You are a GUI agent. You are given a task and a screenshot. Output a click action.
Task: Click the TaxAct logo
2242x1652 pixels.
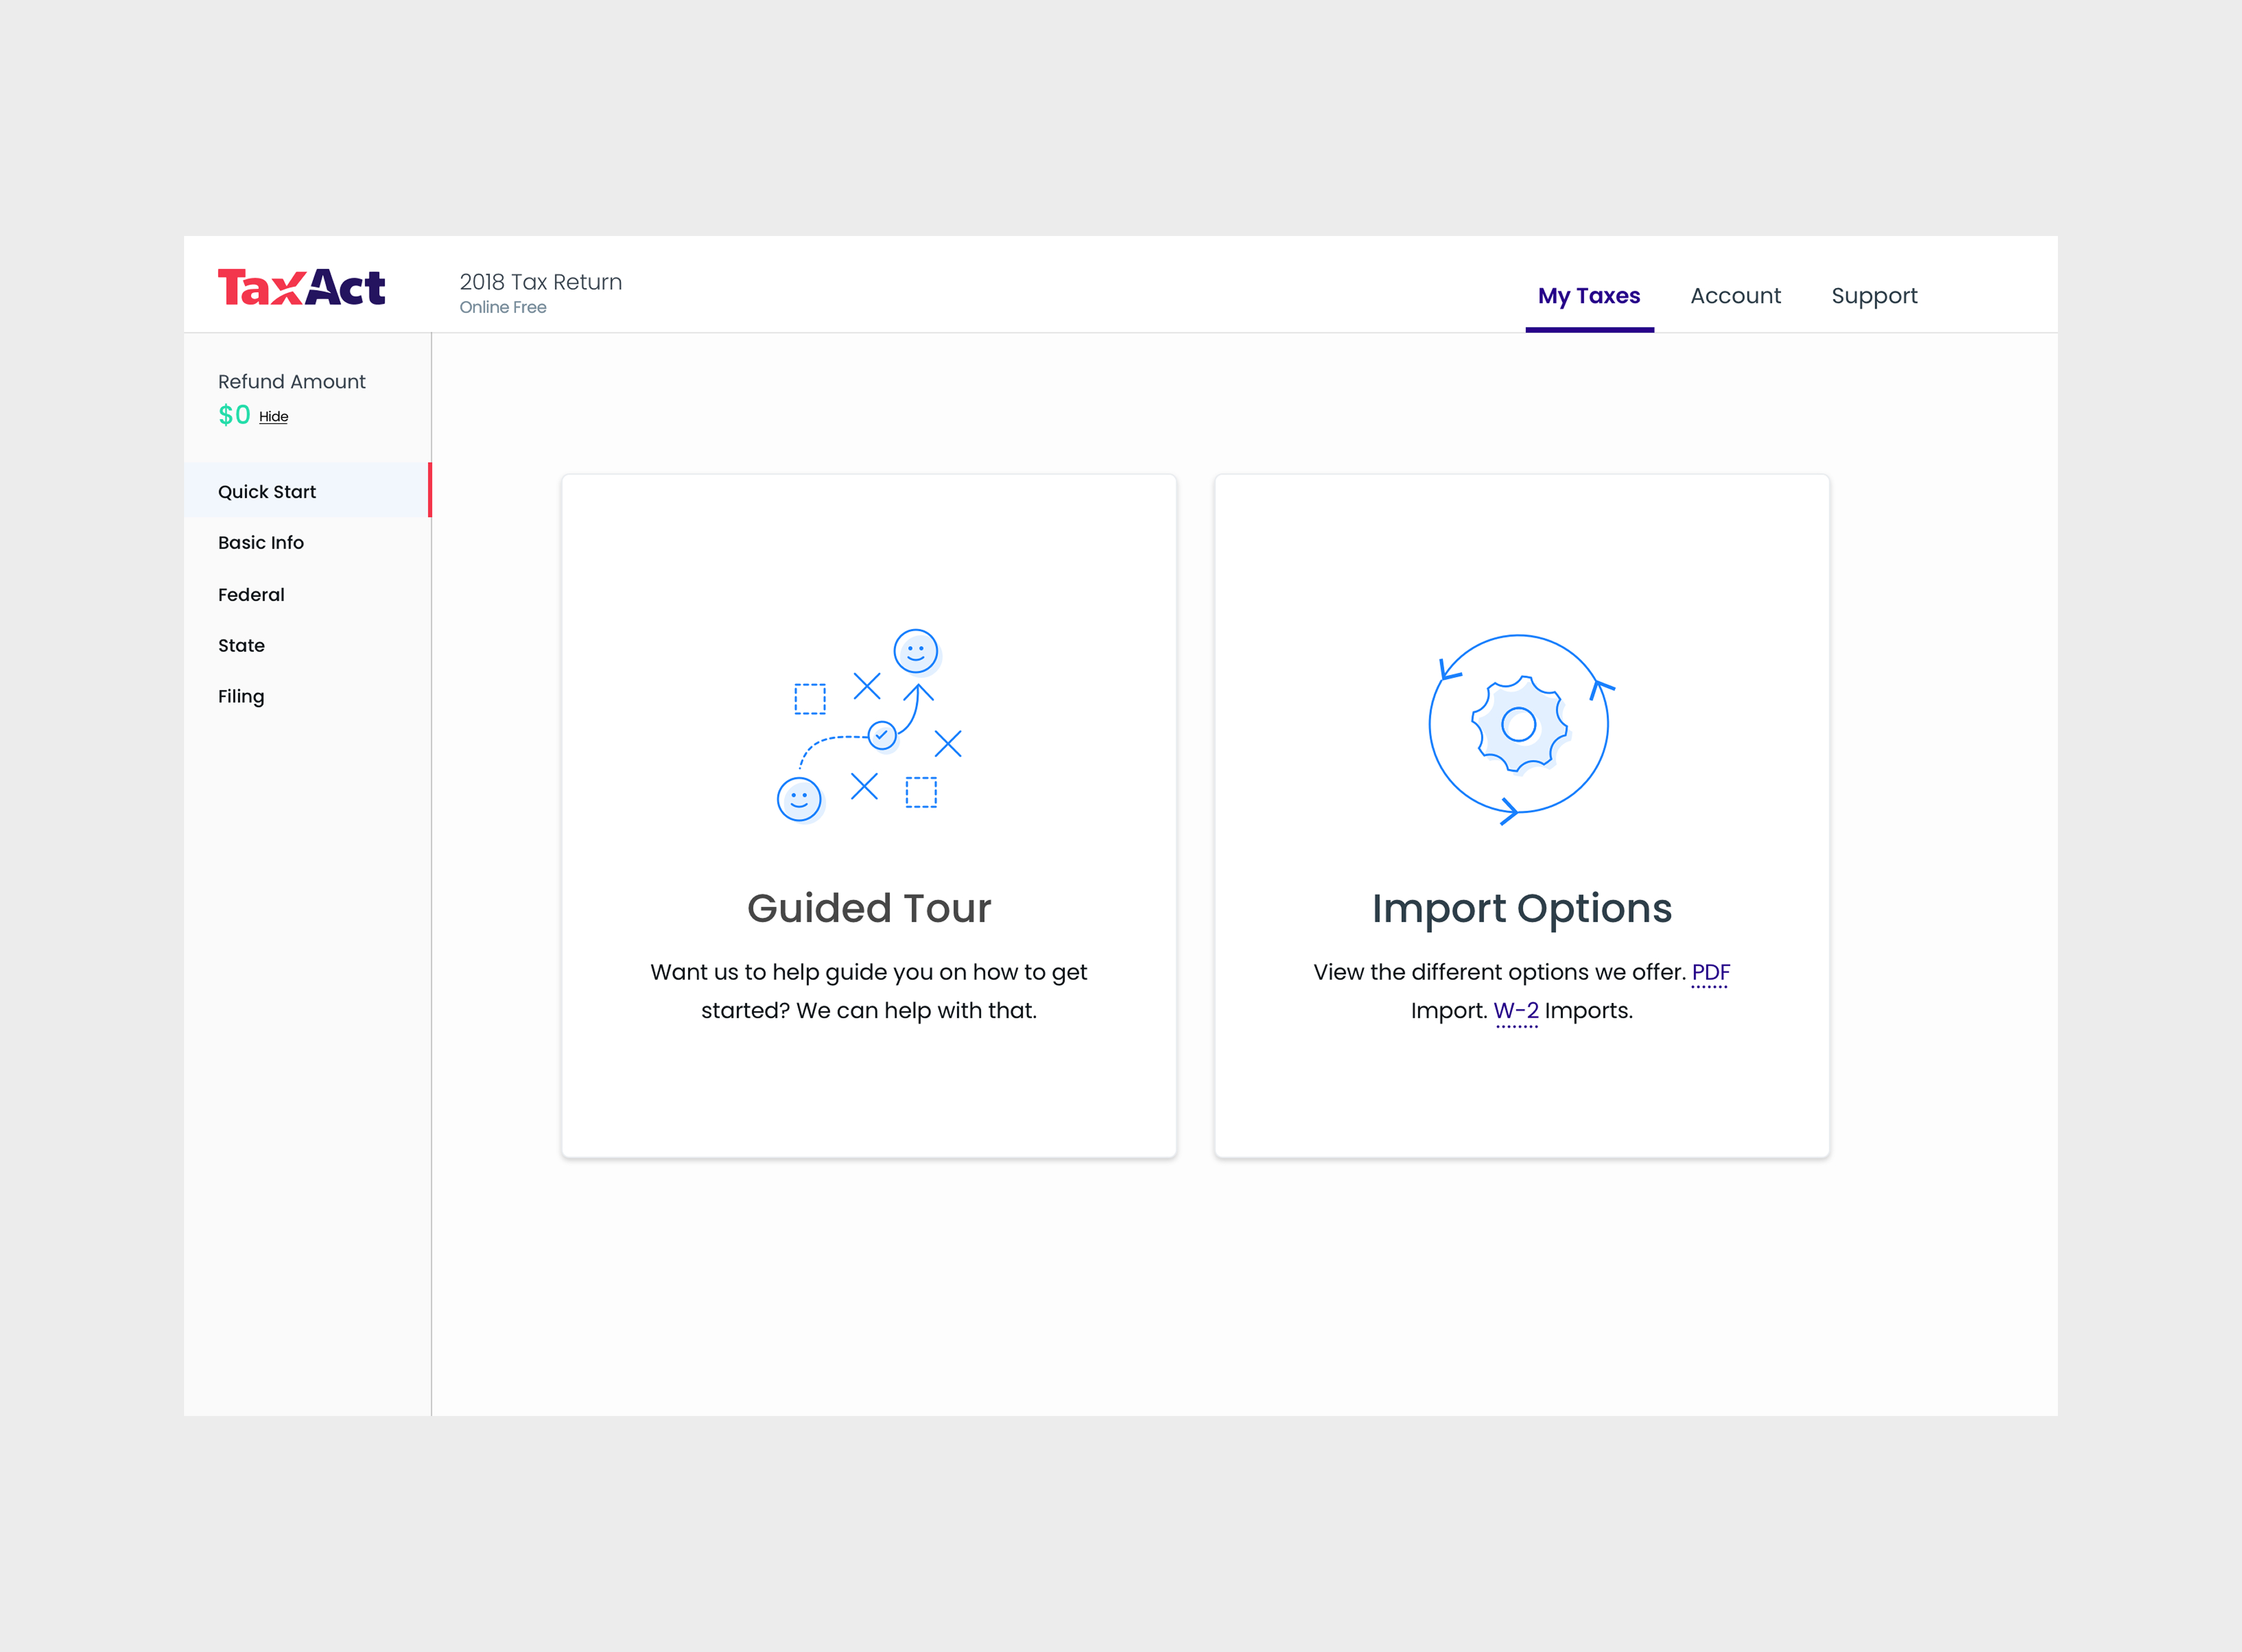point(301,287)
